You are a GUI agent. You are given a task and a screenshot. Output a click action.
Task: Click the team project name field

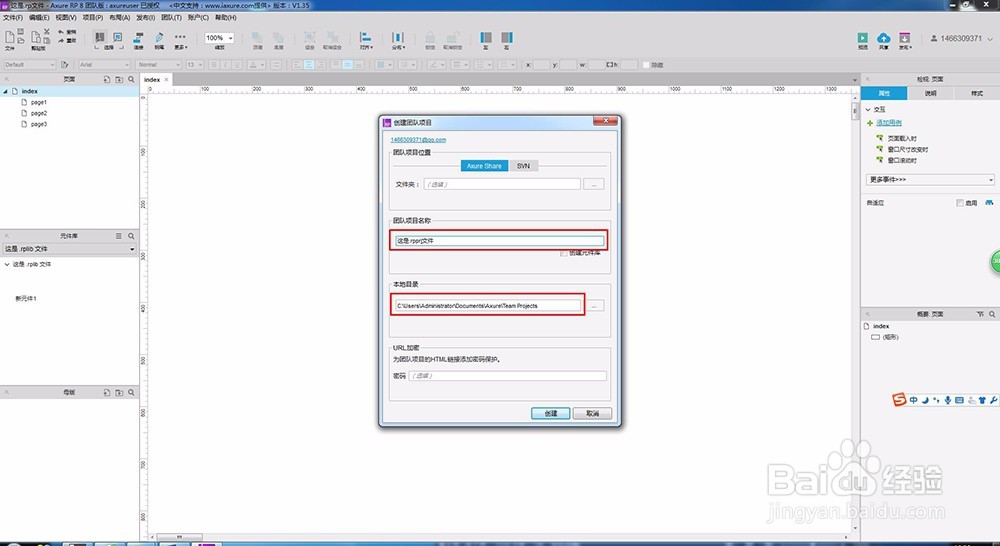coord(499,241)
